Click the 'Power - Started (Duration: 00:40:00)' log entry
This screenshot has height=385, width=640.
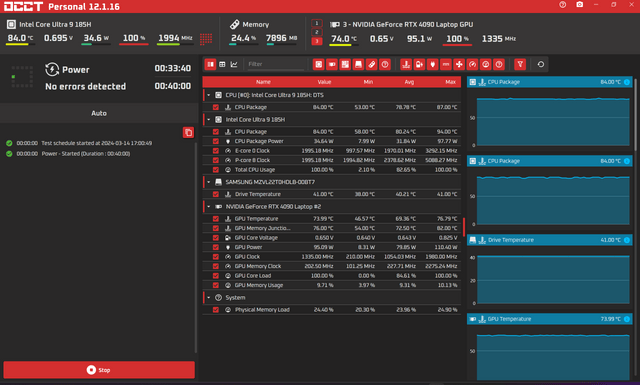tap(86, 154)
